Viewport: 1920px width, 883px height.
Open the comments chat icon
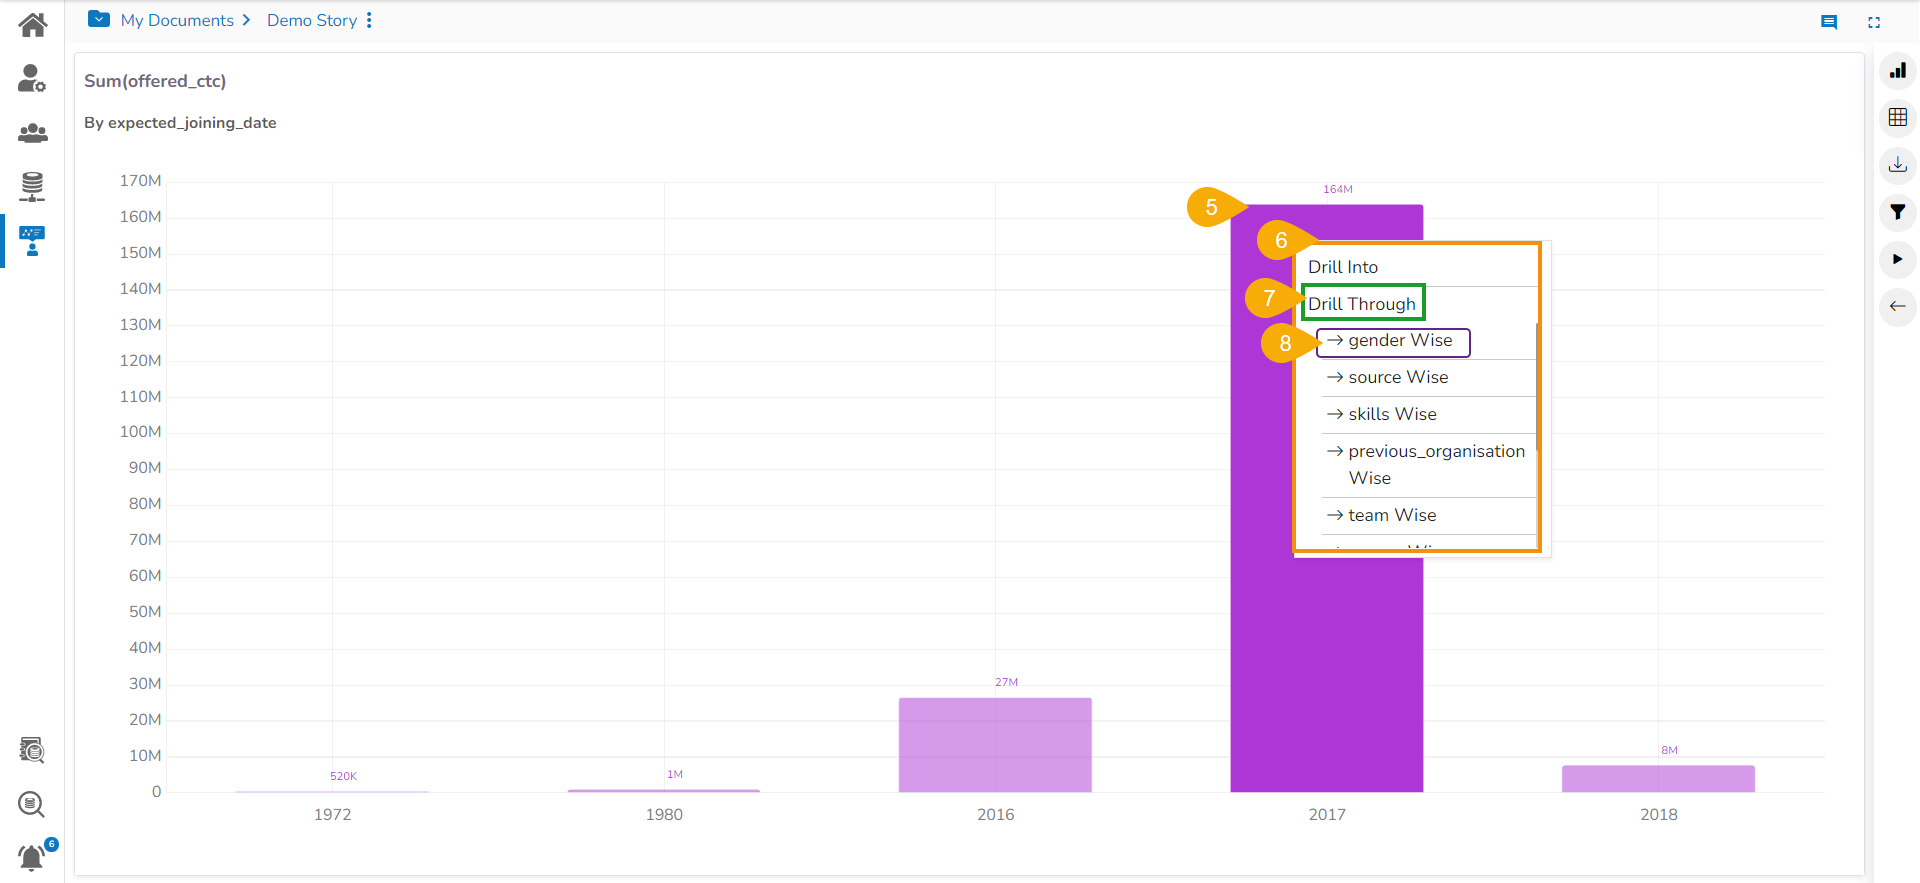[x=1829, y=22]
